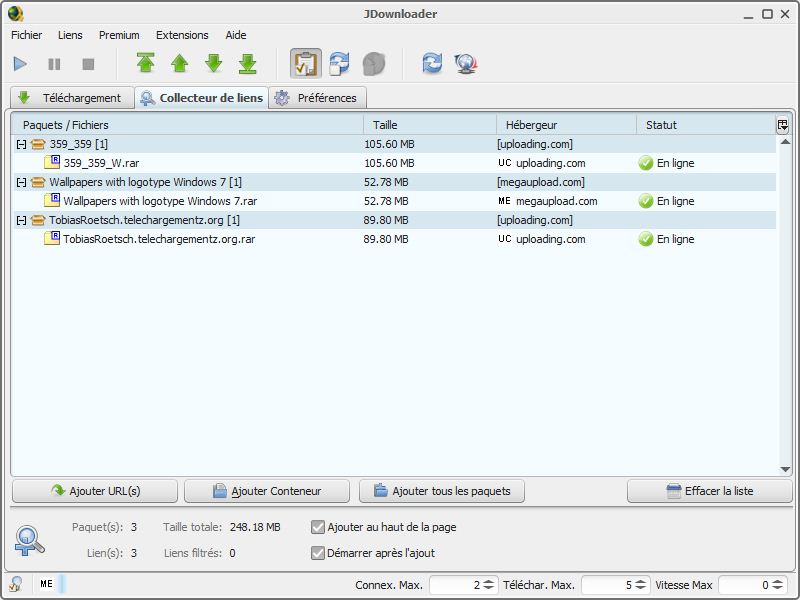Open the Aide menu

click(x=236, y=35)
